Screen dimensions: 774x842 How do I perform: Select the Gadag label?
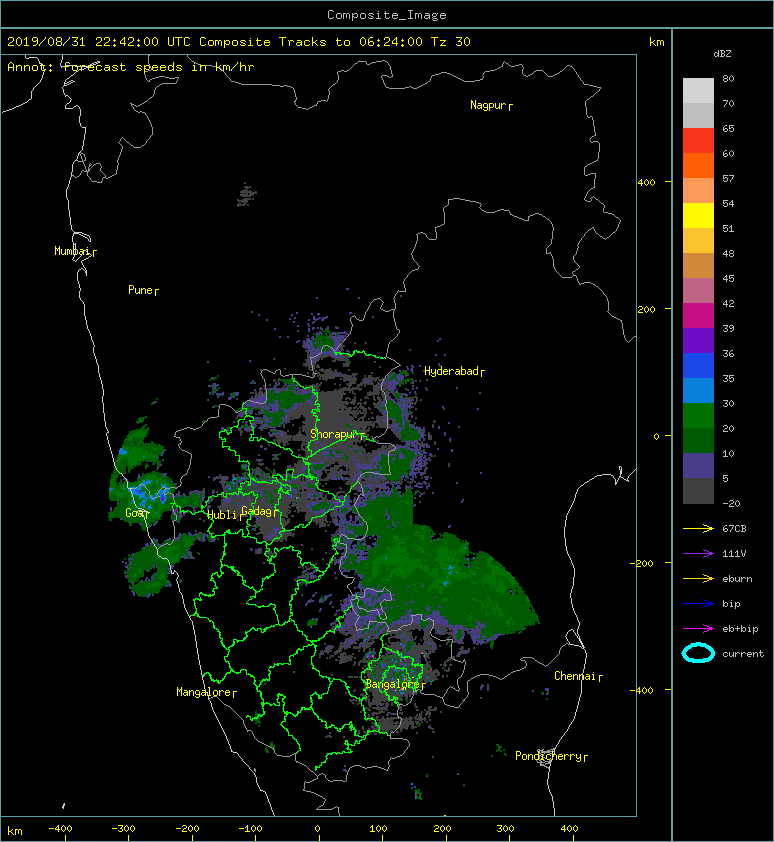tap(257, 511)
